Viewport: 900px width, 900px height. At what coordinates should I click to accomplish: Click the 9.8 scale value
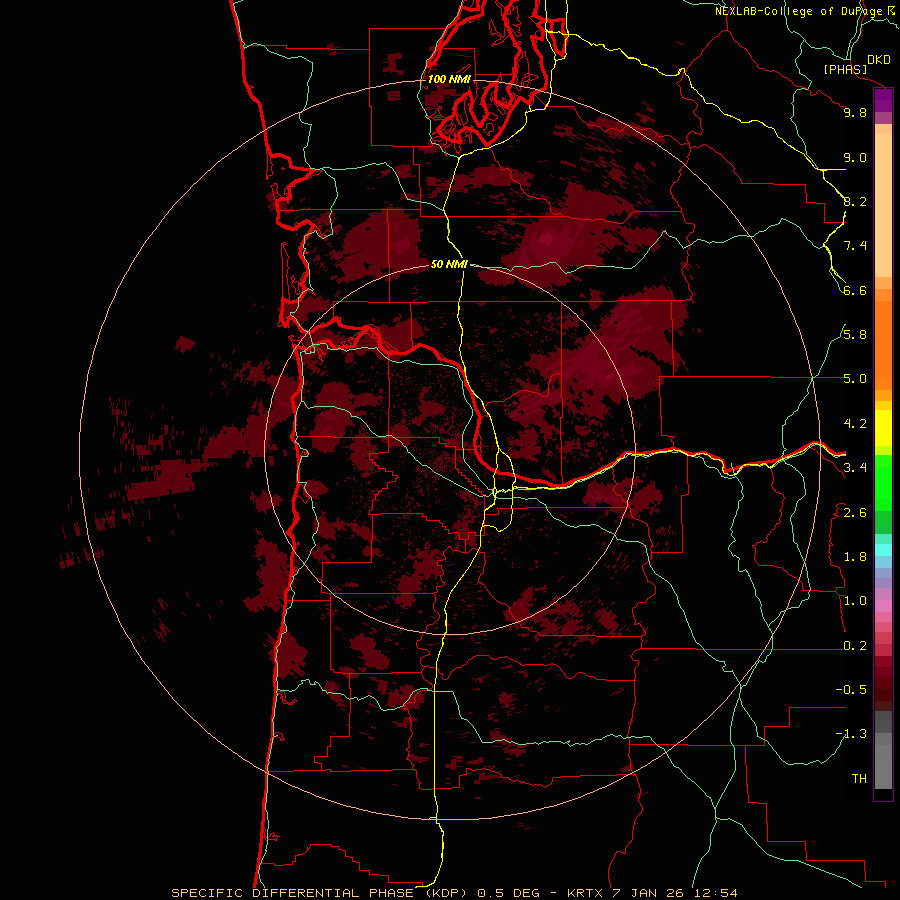click(855, 112)
